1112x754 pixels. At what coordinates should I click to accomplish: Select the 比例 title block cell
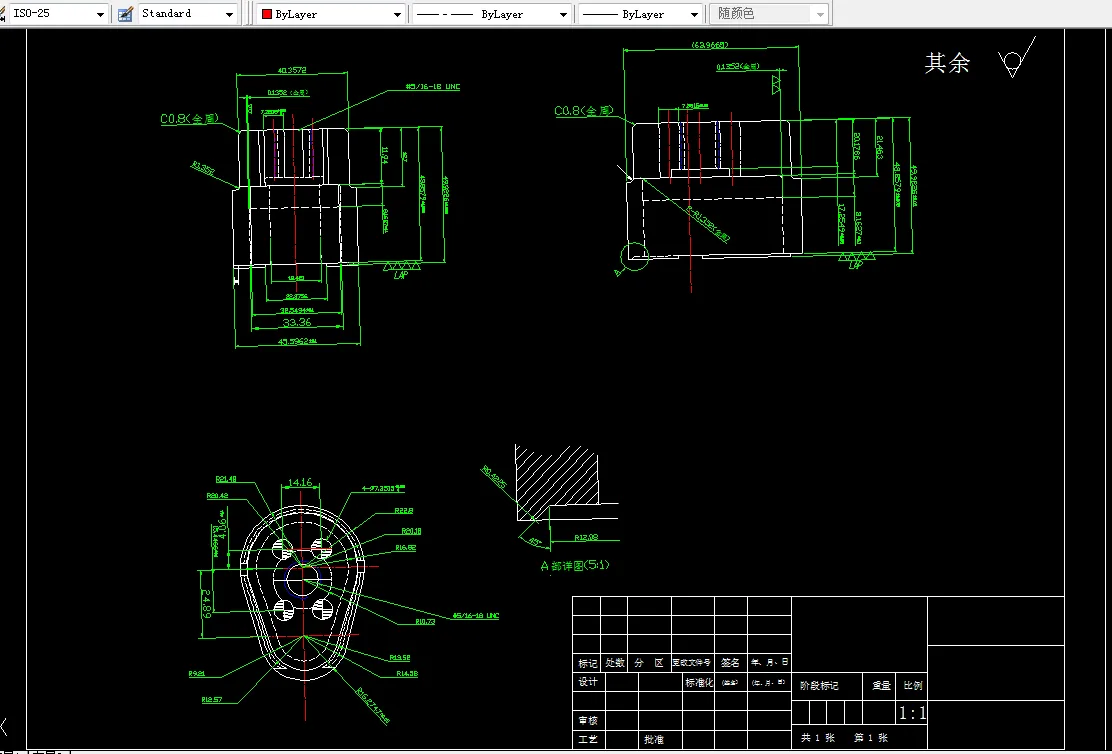click(913, 686)
